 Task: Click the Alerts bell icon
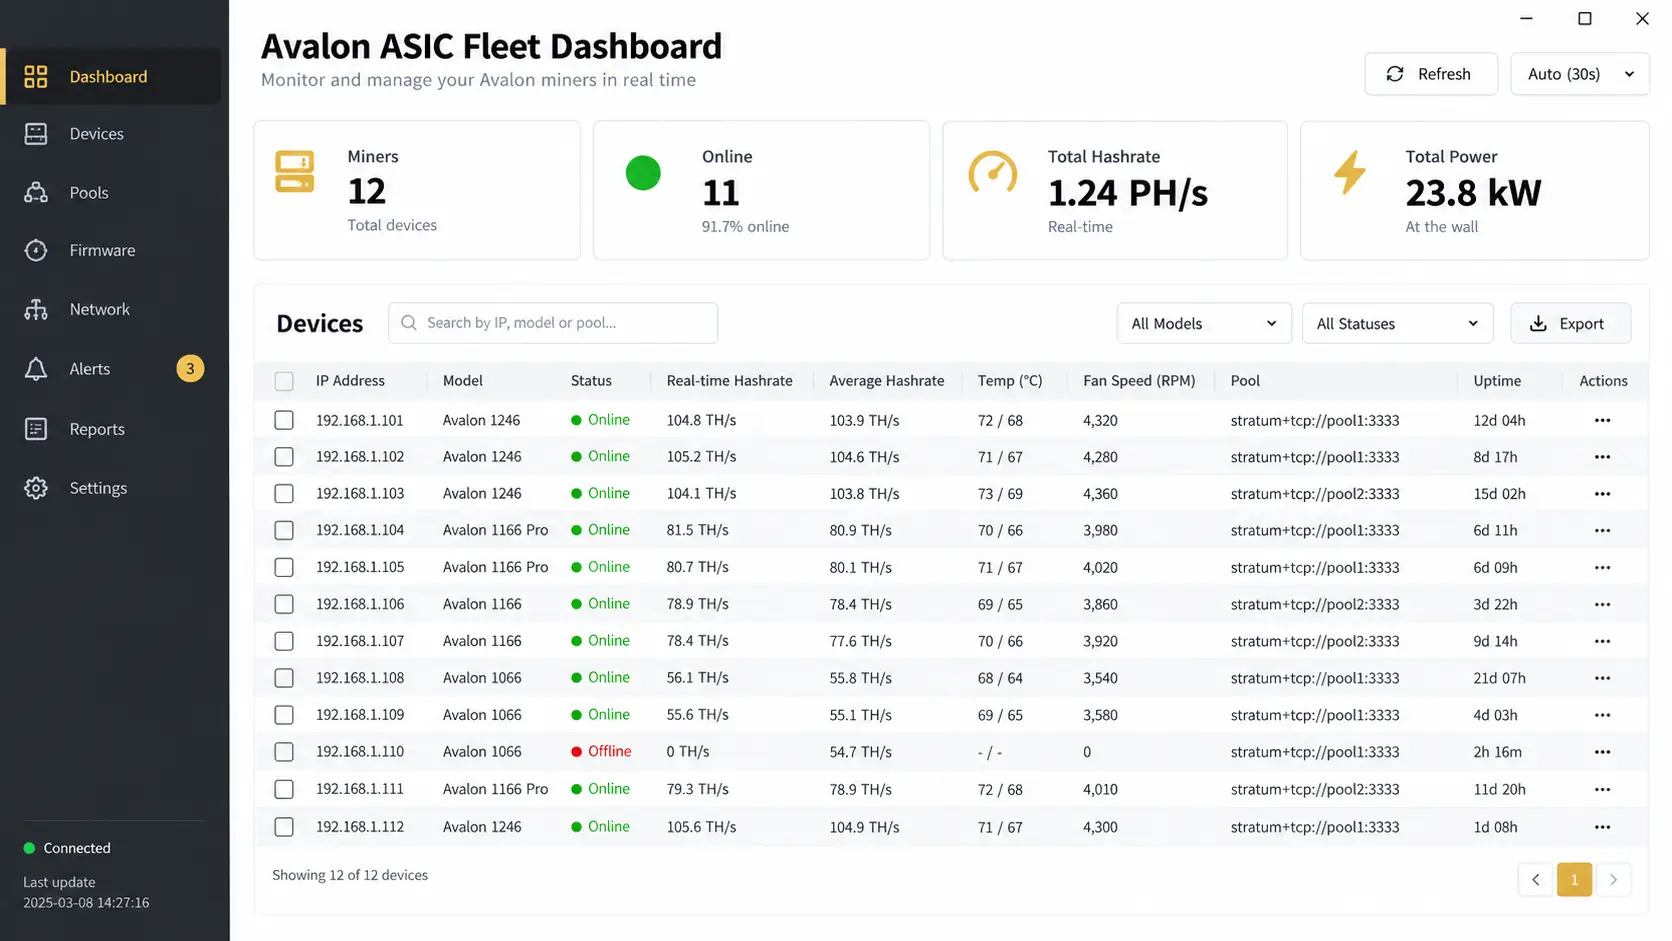tap(36, 369)
